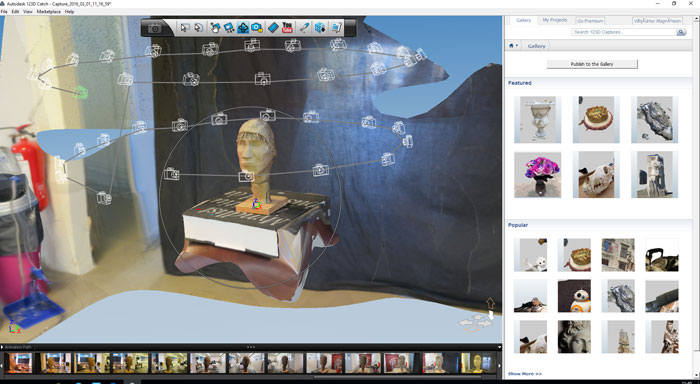The width and height of the screenshot is (700, 384).
Task: Click the camera capture icon in toolbar
Action: tap(155, 28)
